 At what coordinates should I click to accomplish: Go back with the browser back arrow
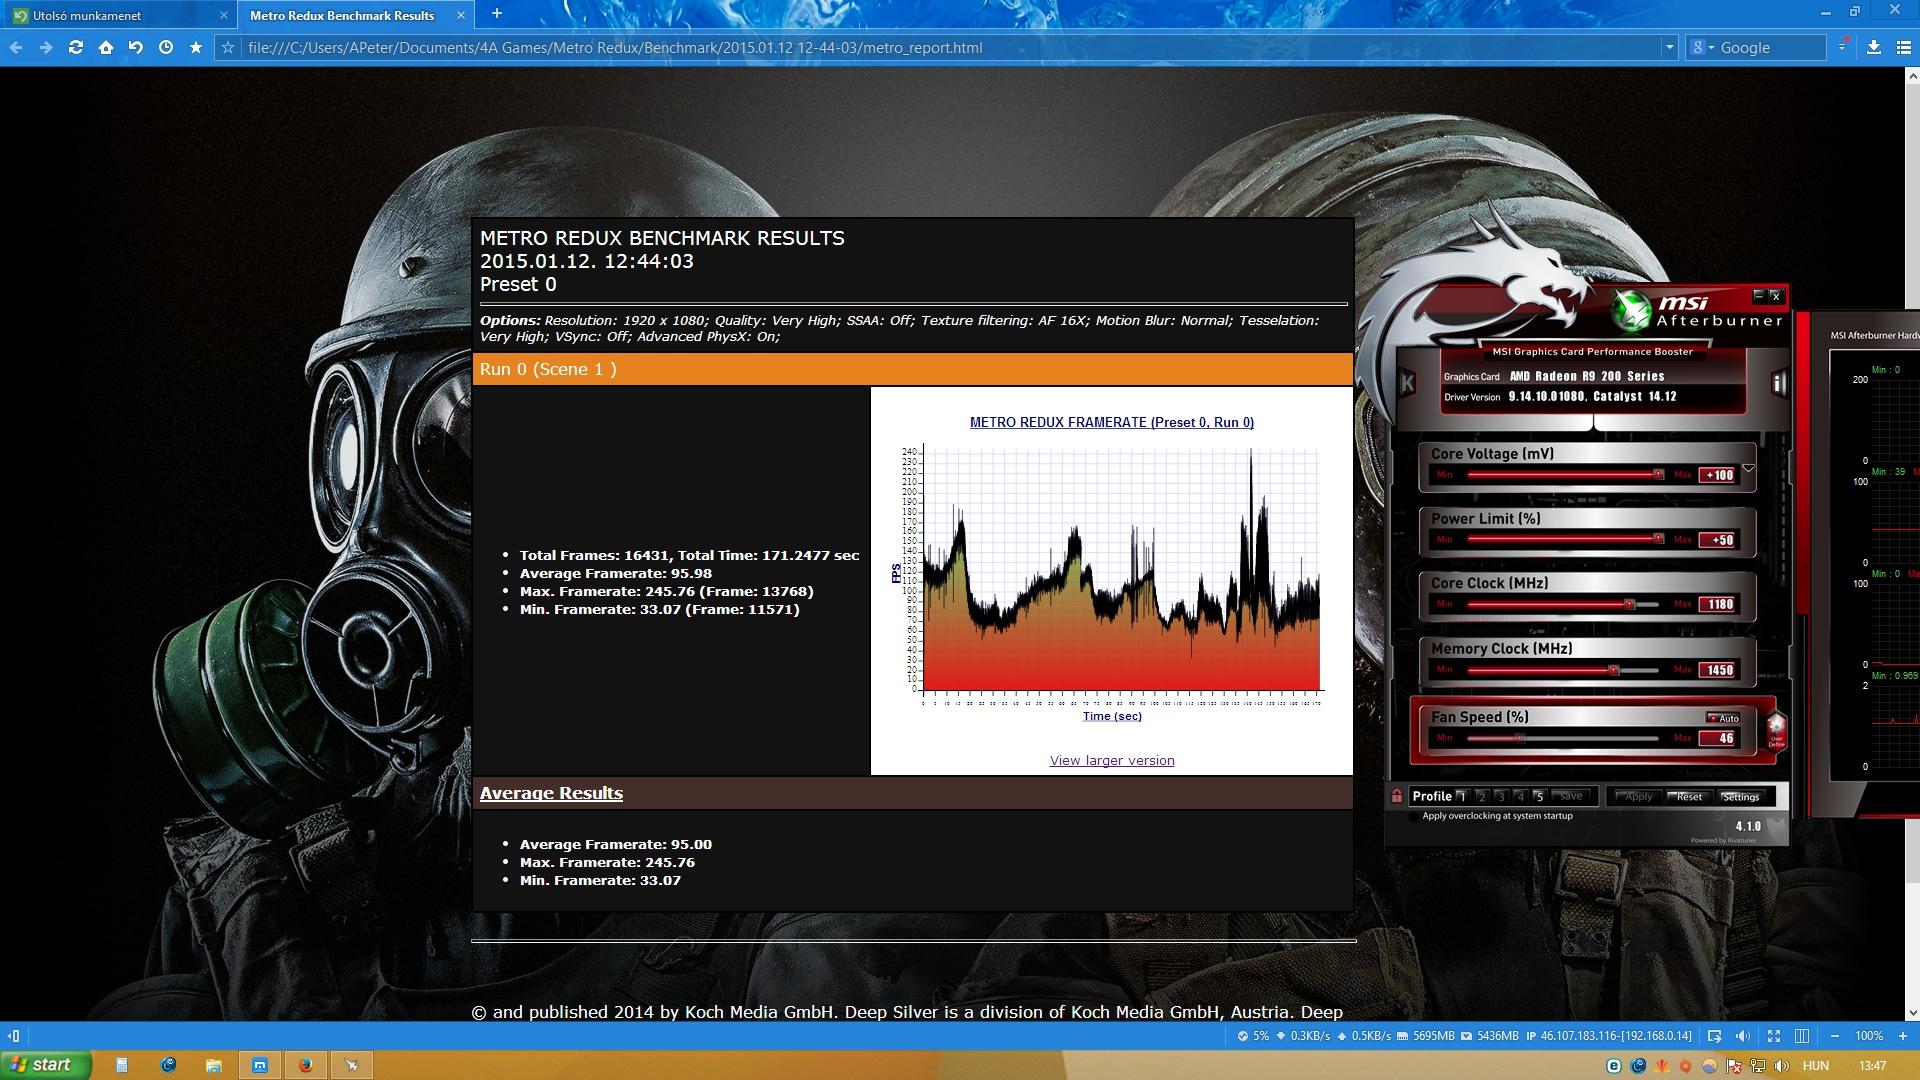(x=16, y=48)
